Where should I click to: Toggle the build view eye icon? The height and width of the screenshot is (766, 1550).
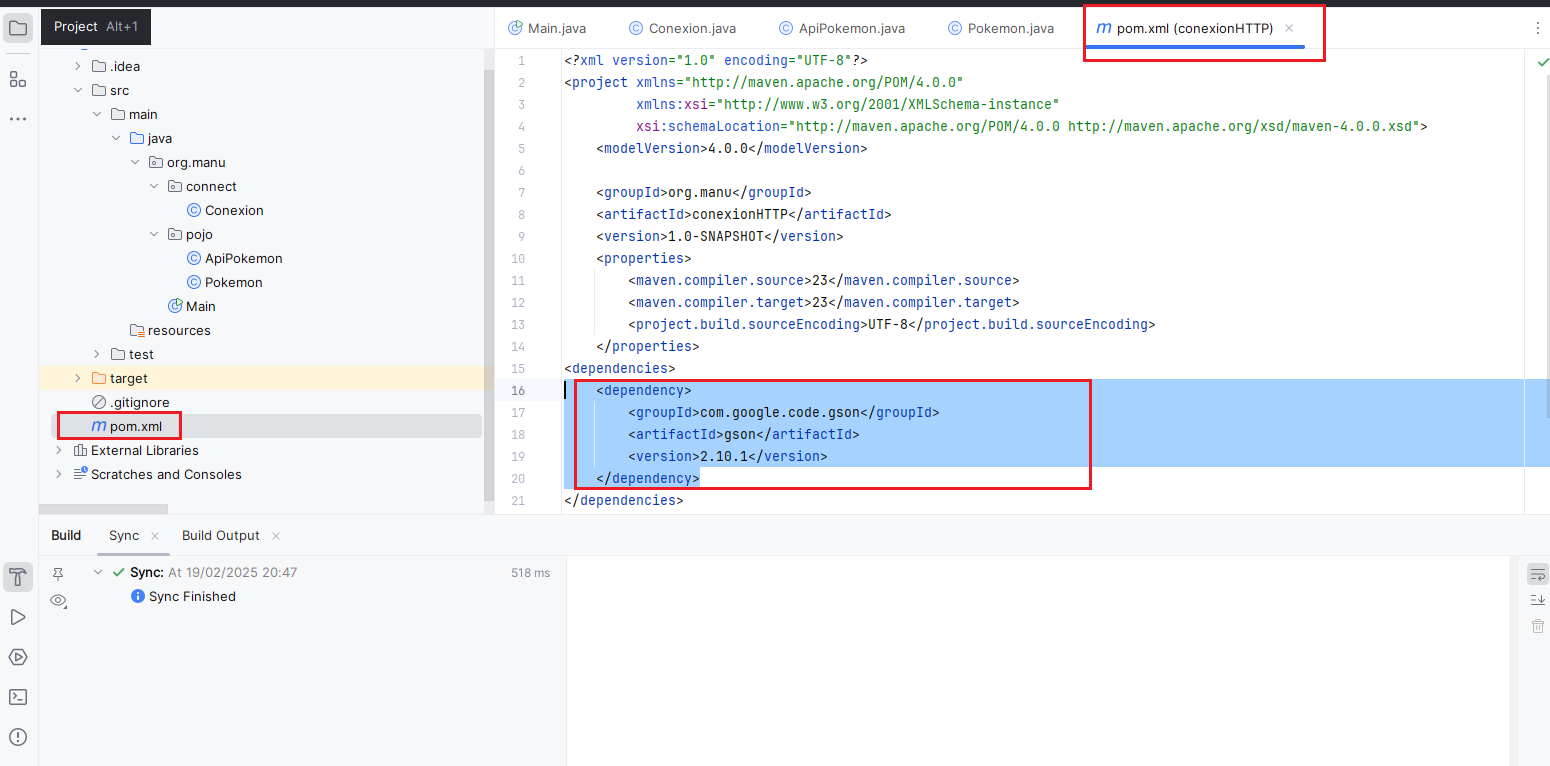tap(58, 601)
